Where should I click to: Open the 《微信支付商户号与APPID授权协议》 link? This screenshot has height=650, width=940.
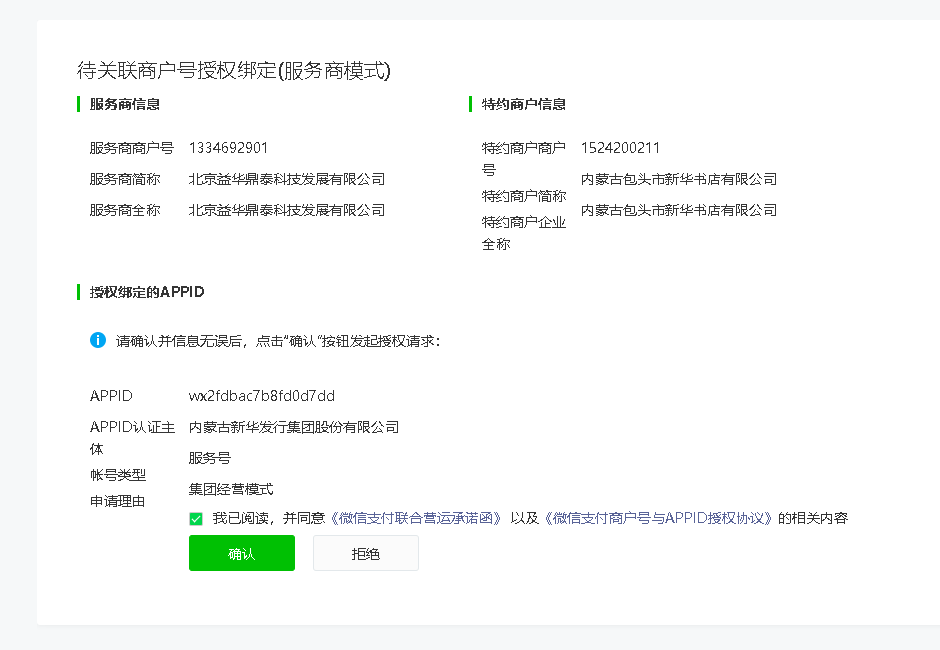[x=660, y=518]
